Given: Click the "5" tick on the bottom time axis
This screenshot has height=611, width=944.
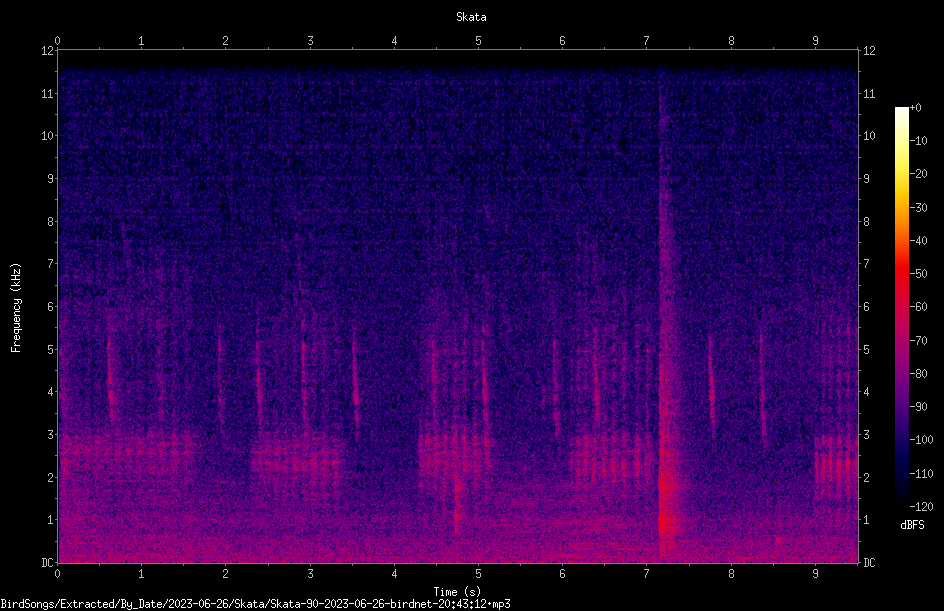Looking at the screenshot, I should pyautogui.click(x=479, y=574).
